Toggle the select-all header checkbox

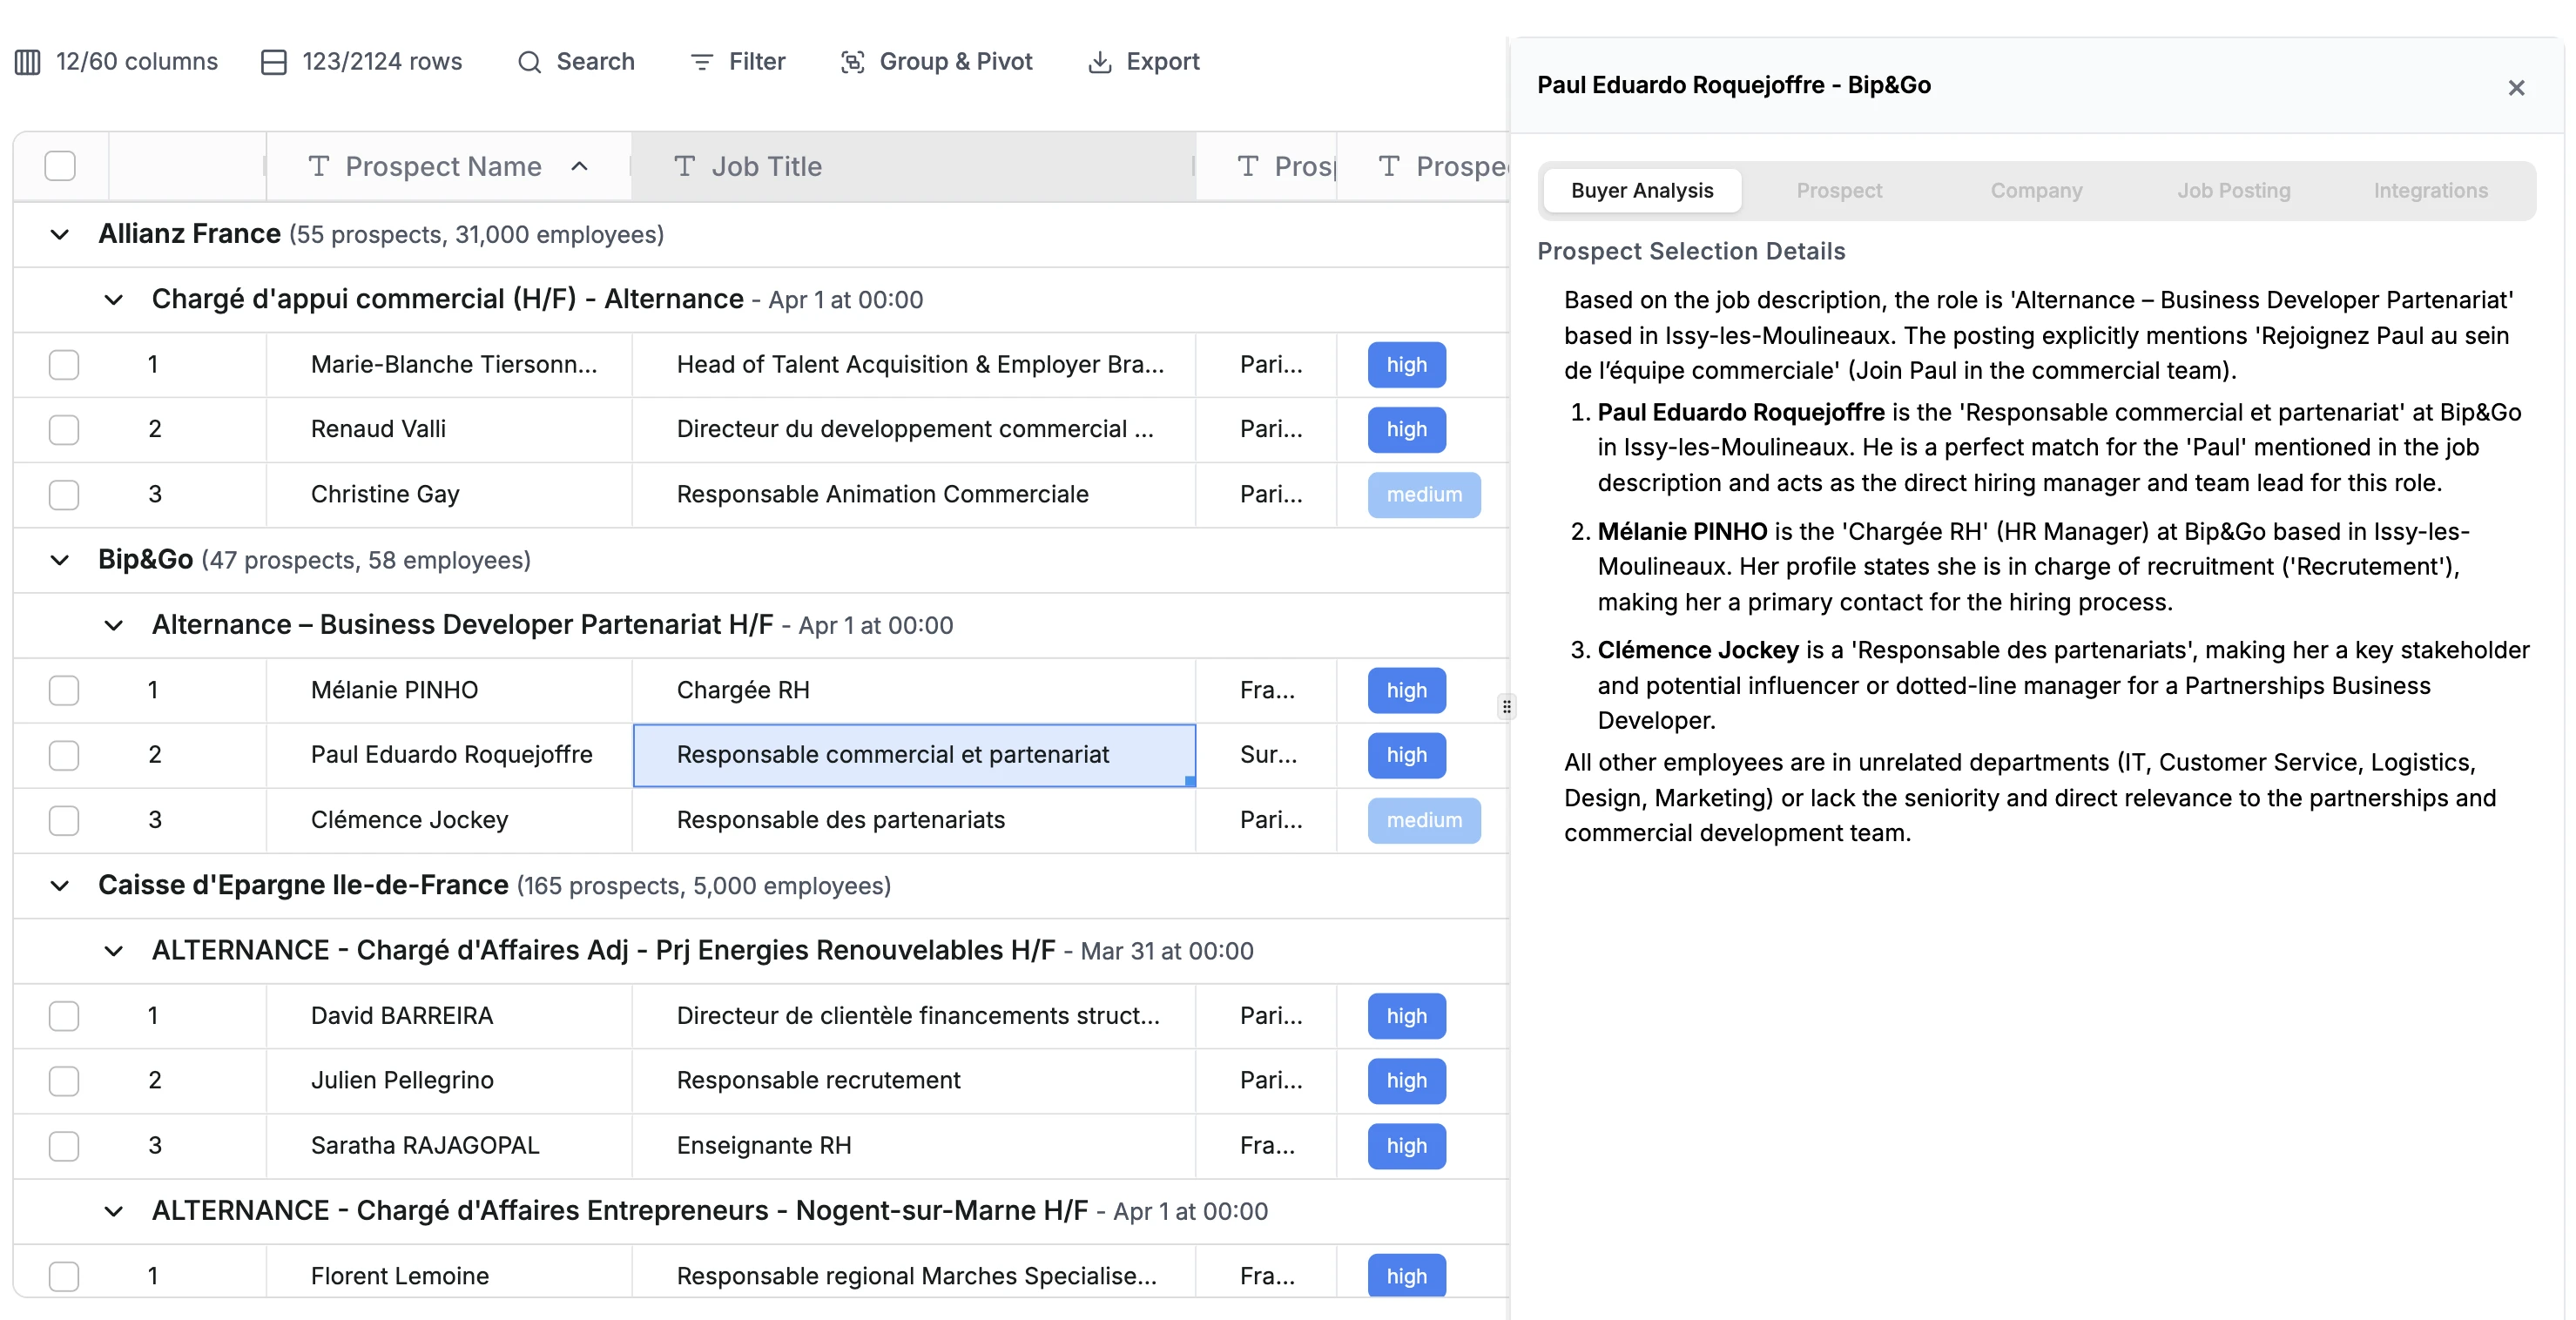[60, 166]
